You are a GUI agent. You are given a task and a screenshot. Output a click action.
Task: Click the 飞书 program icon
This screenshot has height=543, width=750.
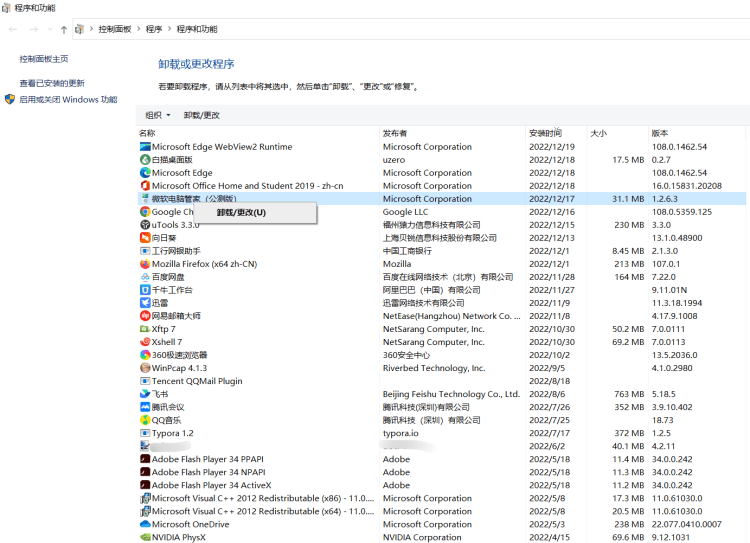tap(145, 394)
